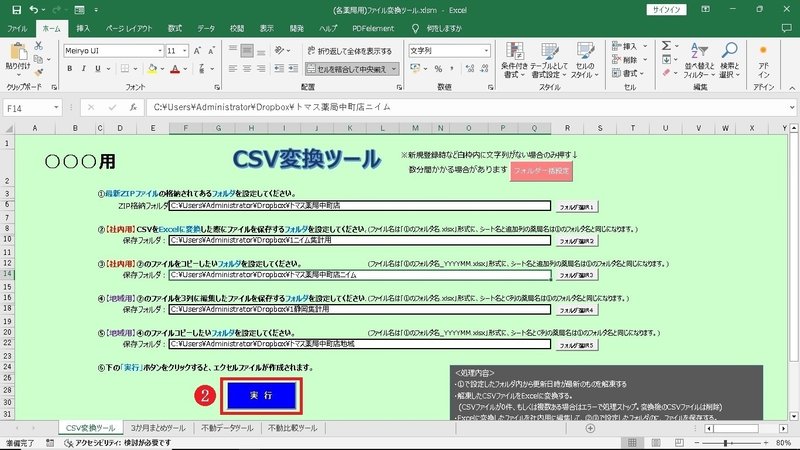Apply the red font color A
Viewport: 800px width, 450px height.
[x=175, y=68]
